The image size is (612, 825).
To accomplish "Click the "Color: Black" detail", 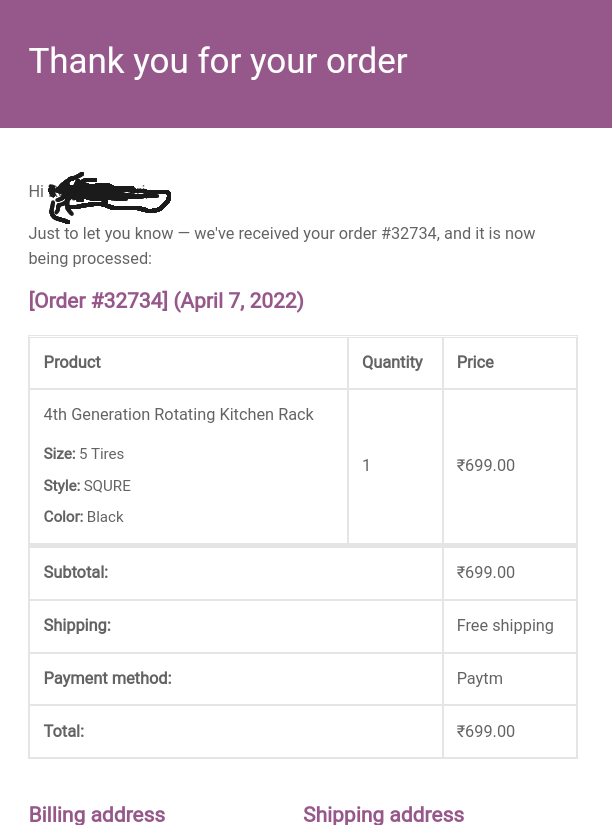I will [x=84, y=517].
